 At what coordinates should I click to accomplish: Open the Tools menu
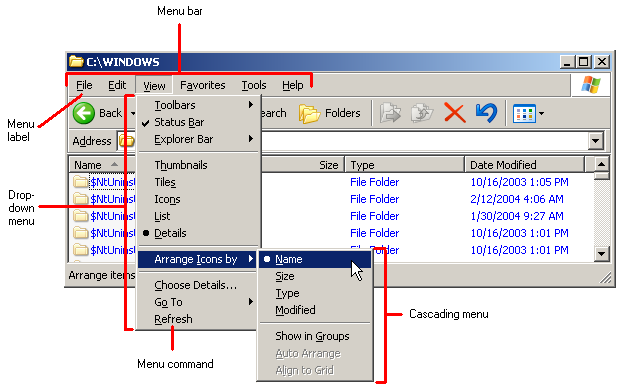pyautogui.click(x=254, y=85)
